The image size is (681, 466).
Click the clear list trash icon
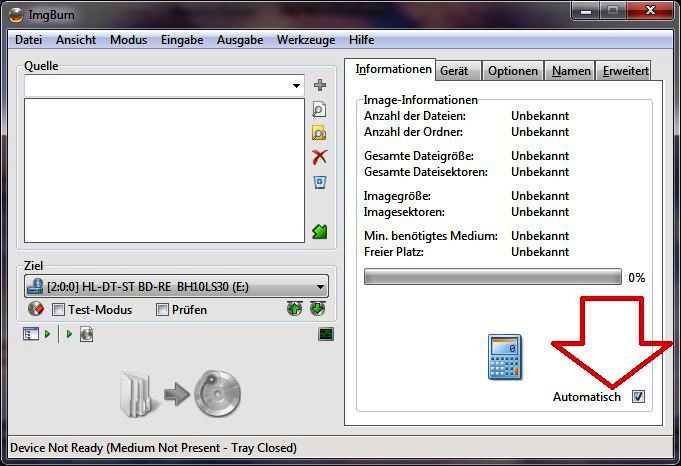click(x=320, y=182)
